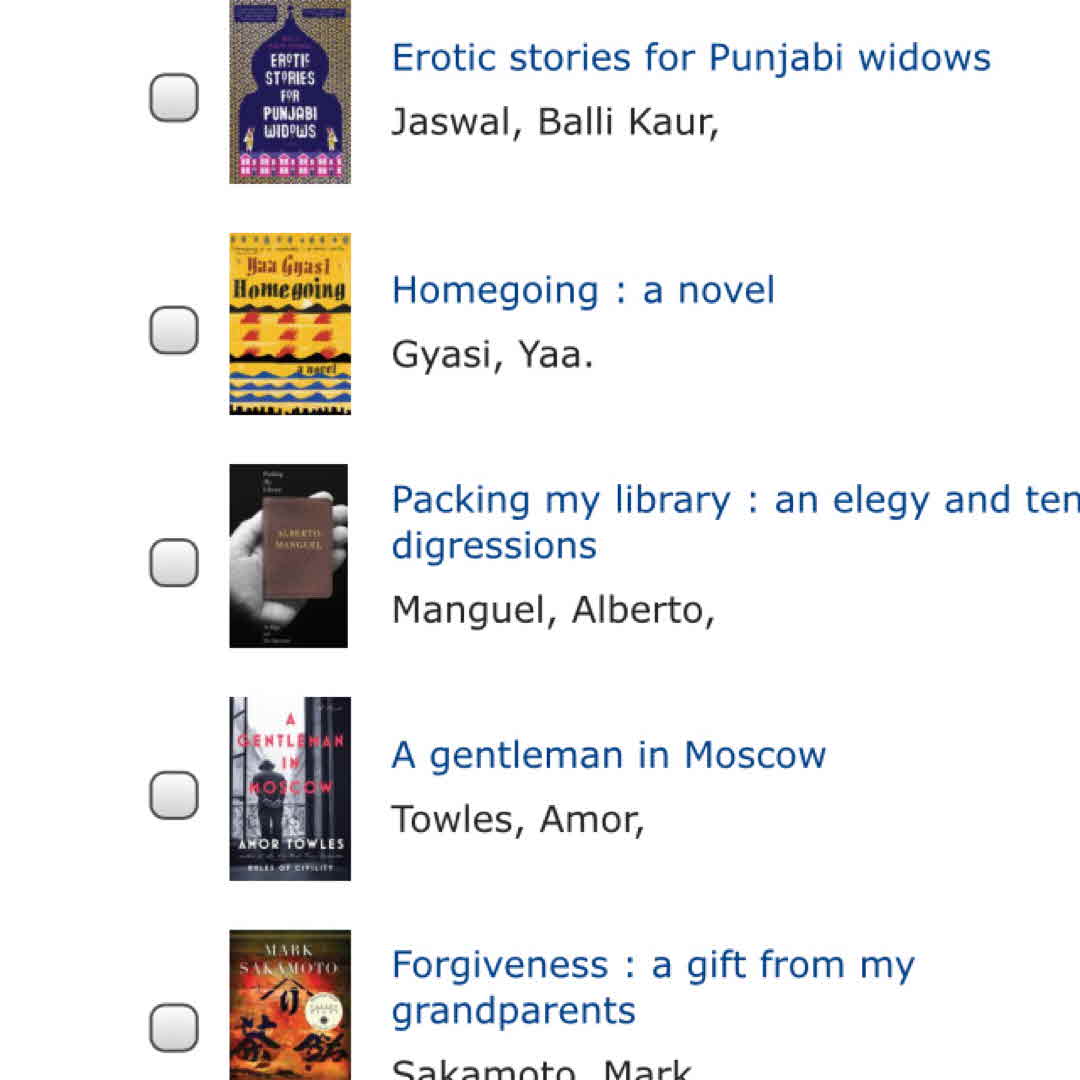Viewport: 1080px width, 1080px height.
Task: Follow the Homegoing : a novel link
Action: 583,290
